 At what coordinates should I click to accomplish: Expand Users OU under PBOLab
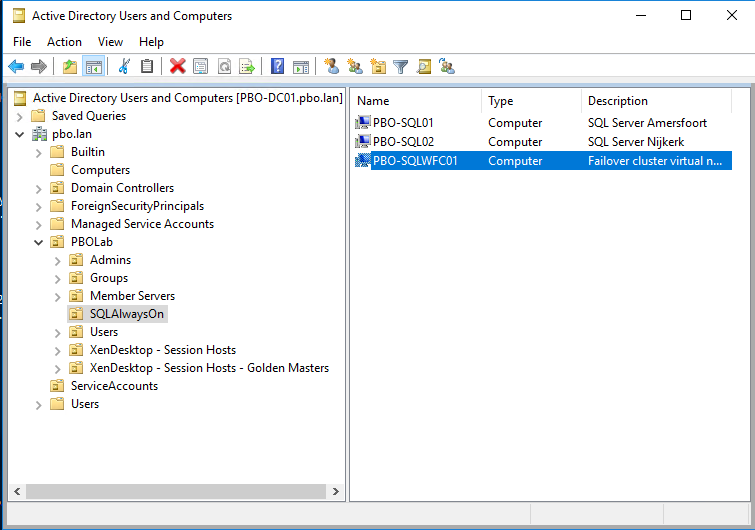click(57, 333)
